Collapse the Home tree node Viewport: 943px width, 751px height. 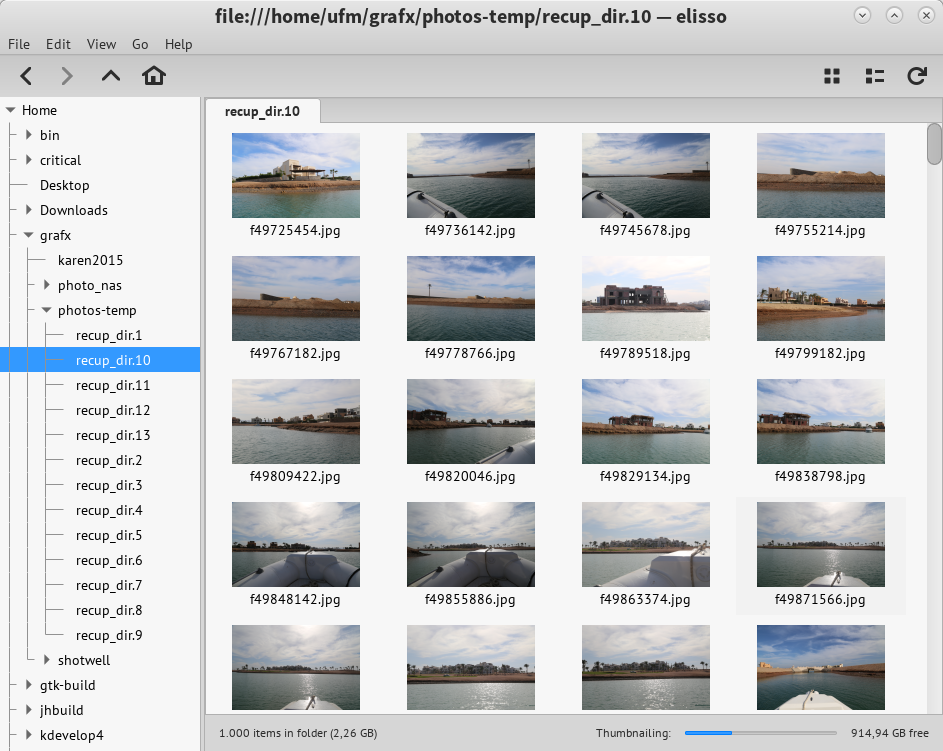(10, 110)
